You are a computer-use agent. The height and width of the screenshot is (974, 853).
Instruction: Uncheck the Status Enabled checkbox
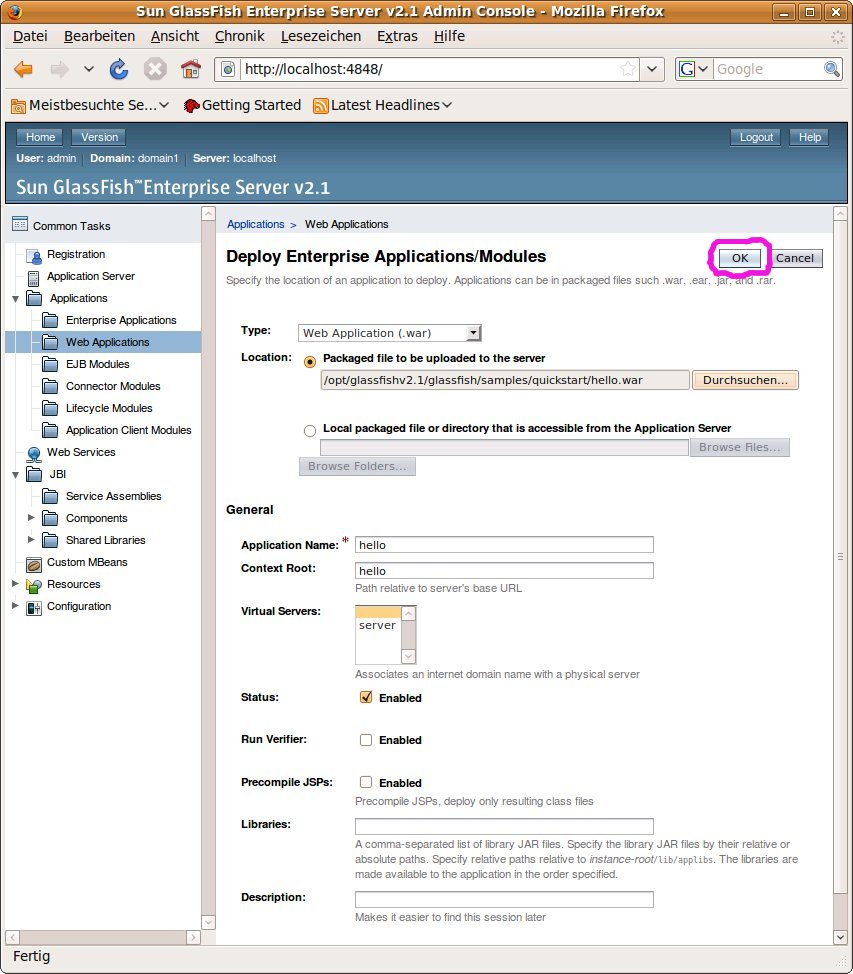[x=366, y=698]
